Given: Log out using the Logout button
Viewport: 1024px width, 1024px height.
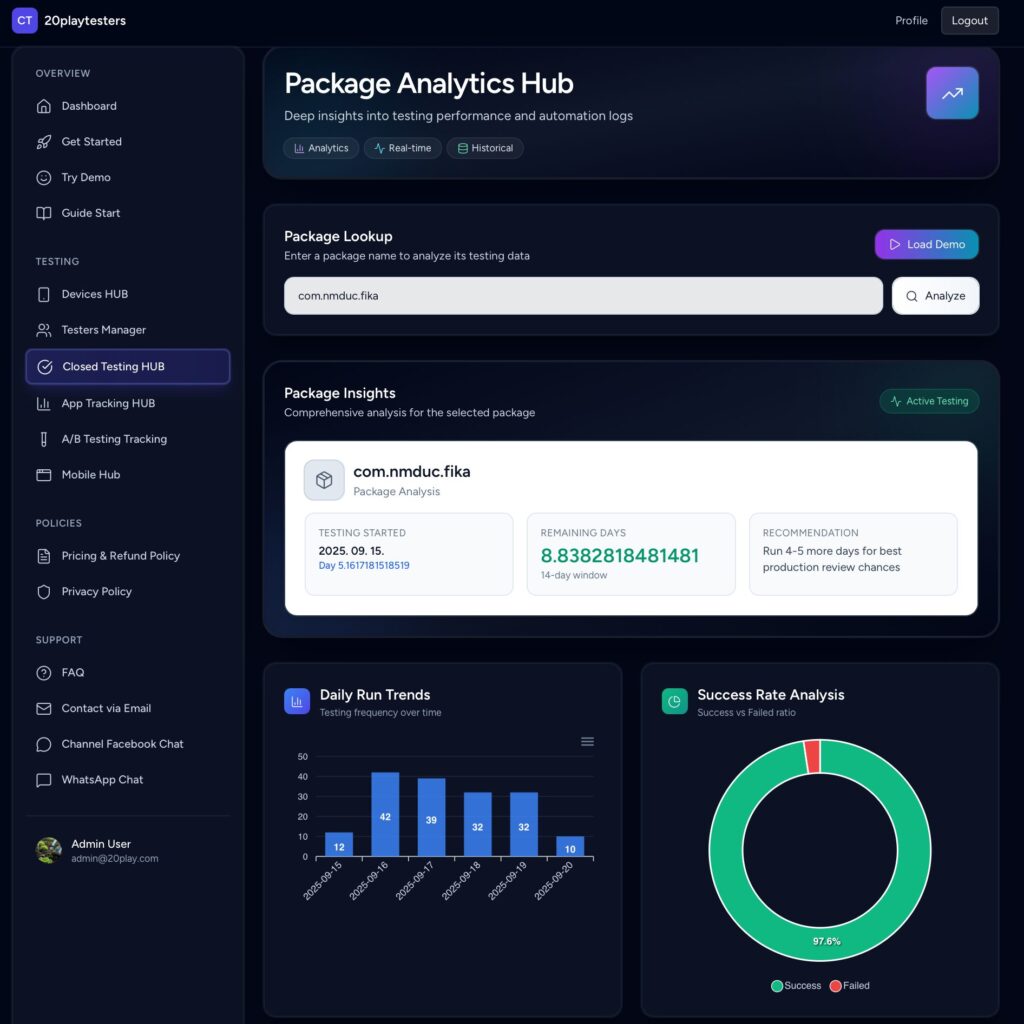Looking at the screenshot, I should click(969, 20).
